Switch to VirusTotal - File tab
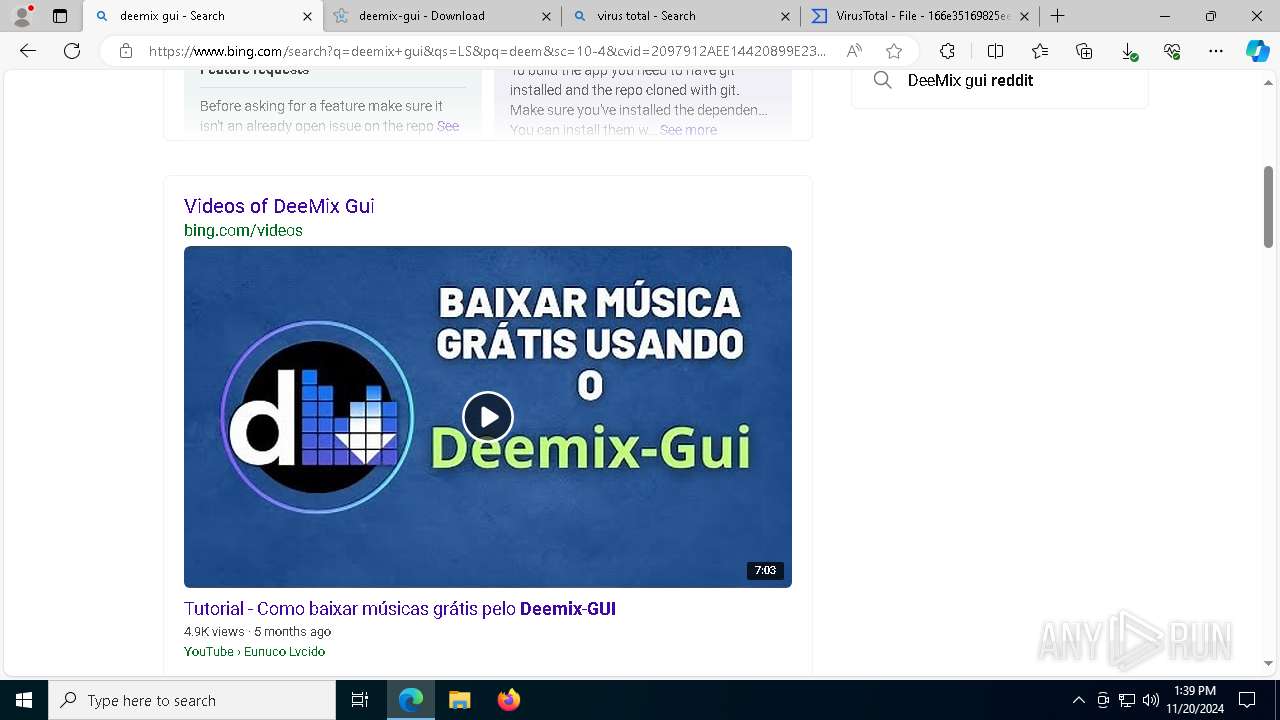This screenshot has width=1280, height=720. click(x=920, y=16)
